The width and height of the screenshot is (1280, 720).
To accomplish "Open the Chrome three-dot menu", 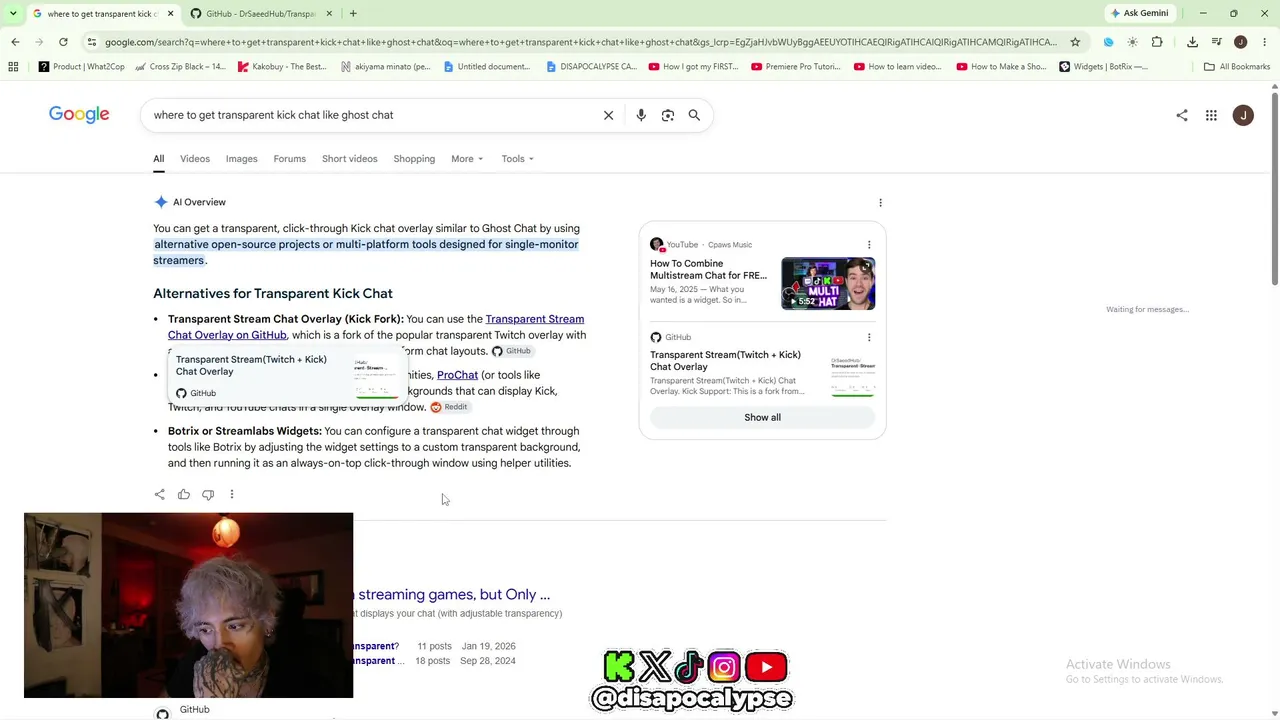I will 1265,42.
